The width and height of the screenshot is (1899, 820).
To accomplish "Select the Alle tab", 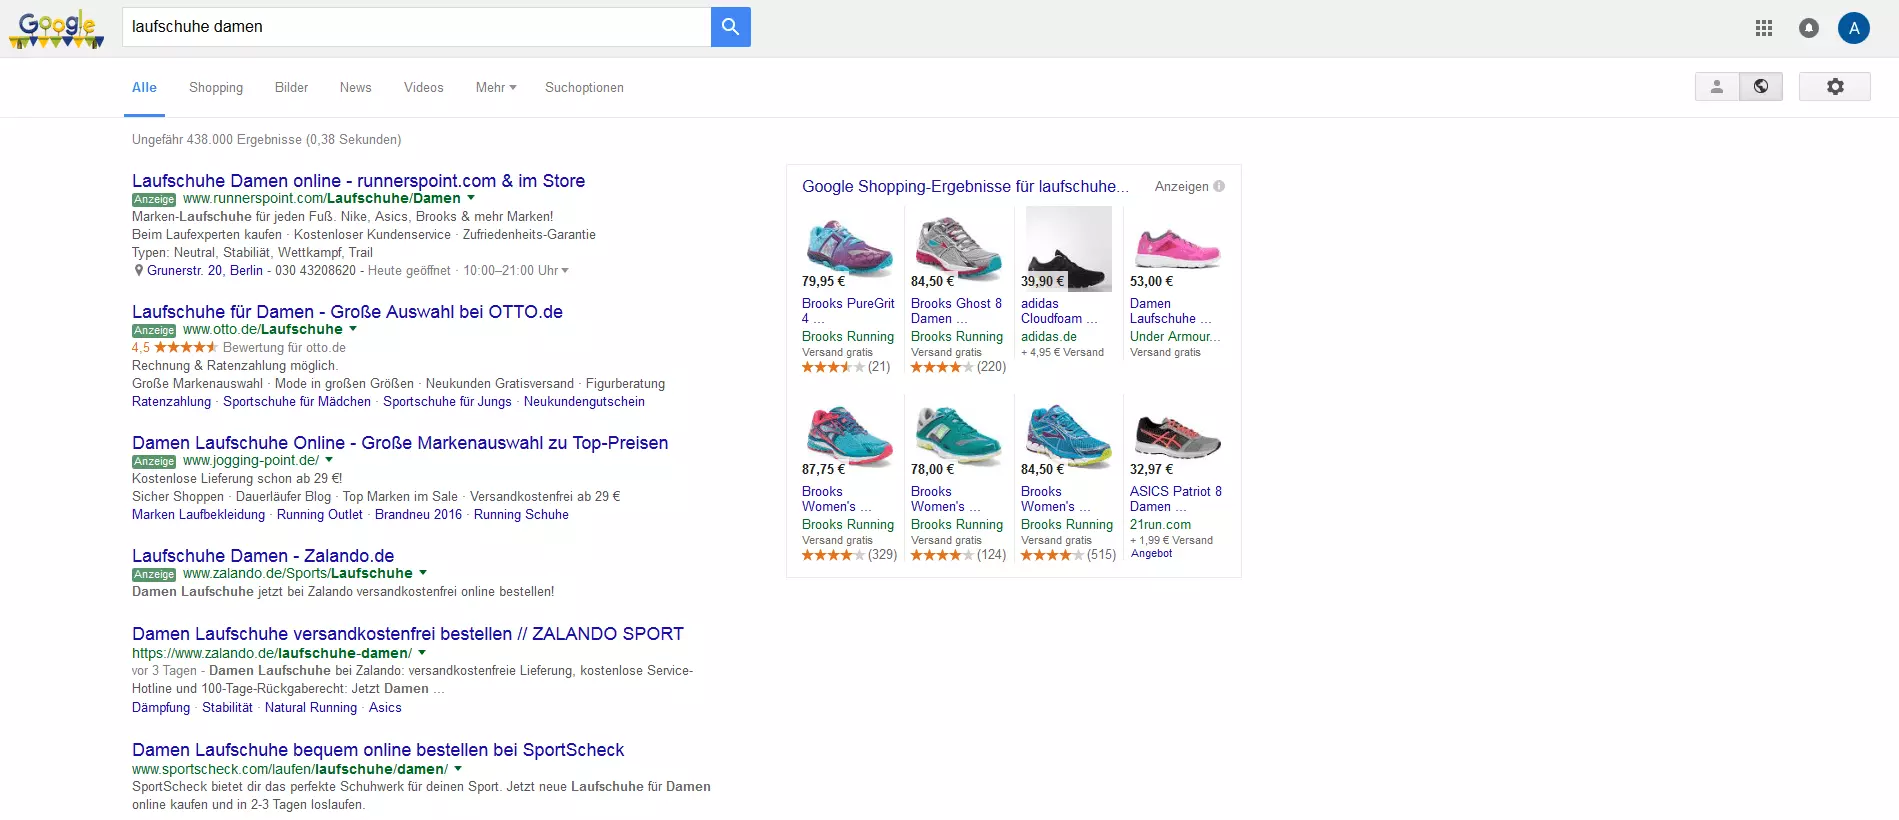I will [x=144, y=87].
